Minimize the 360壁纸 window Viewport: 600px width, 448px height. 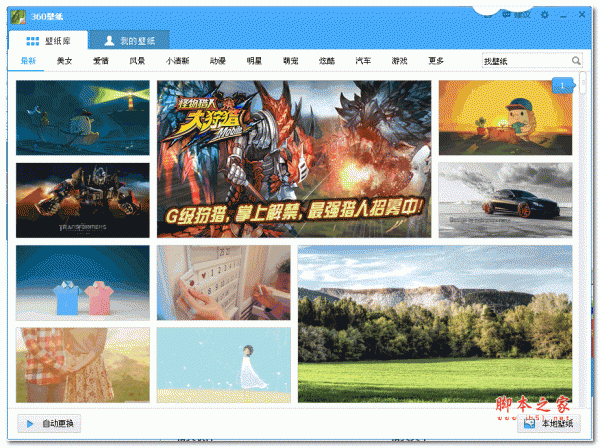coord(563,15)
